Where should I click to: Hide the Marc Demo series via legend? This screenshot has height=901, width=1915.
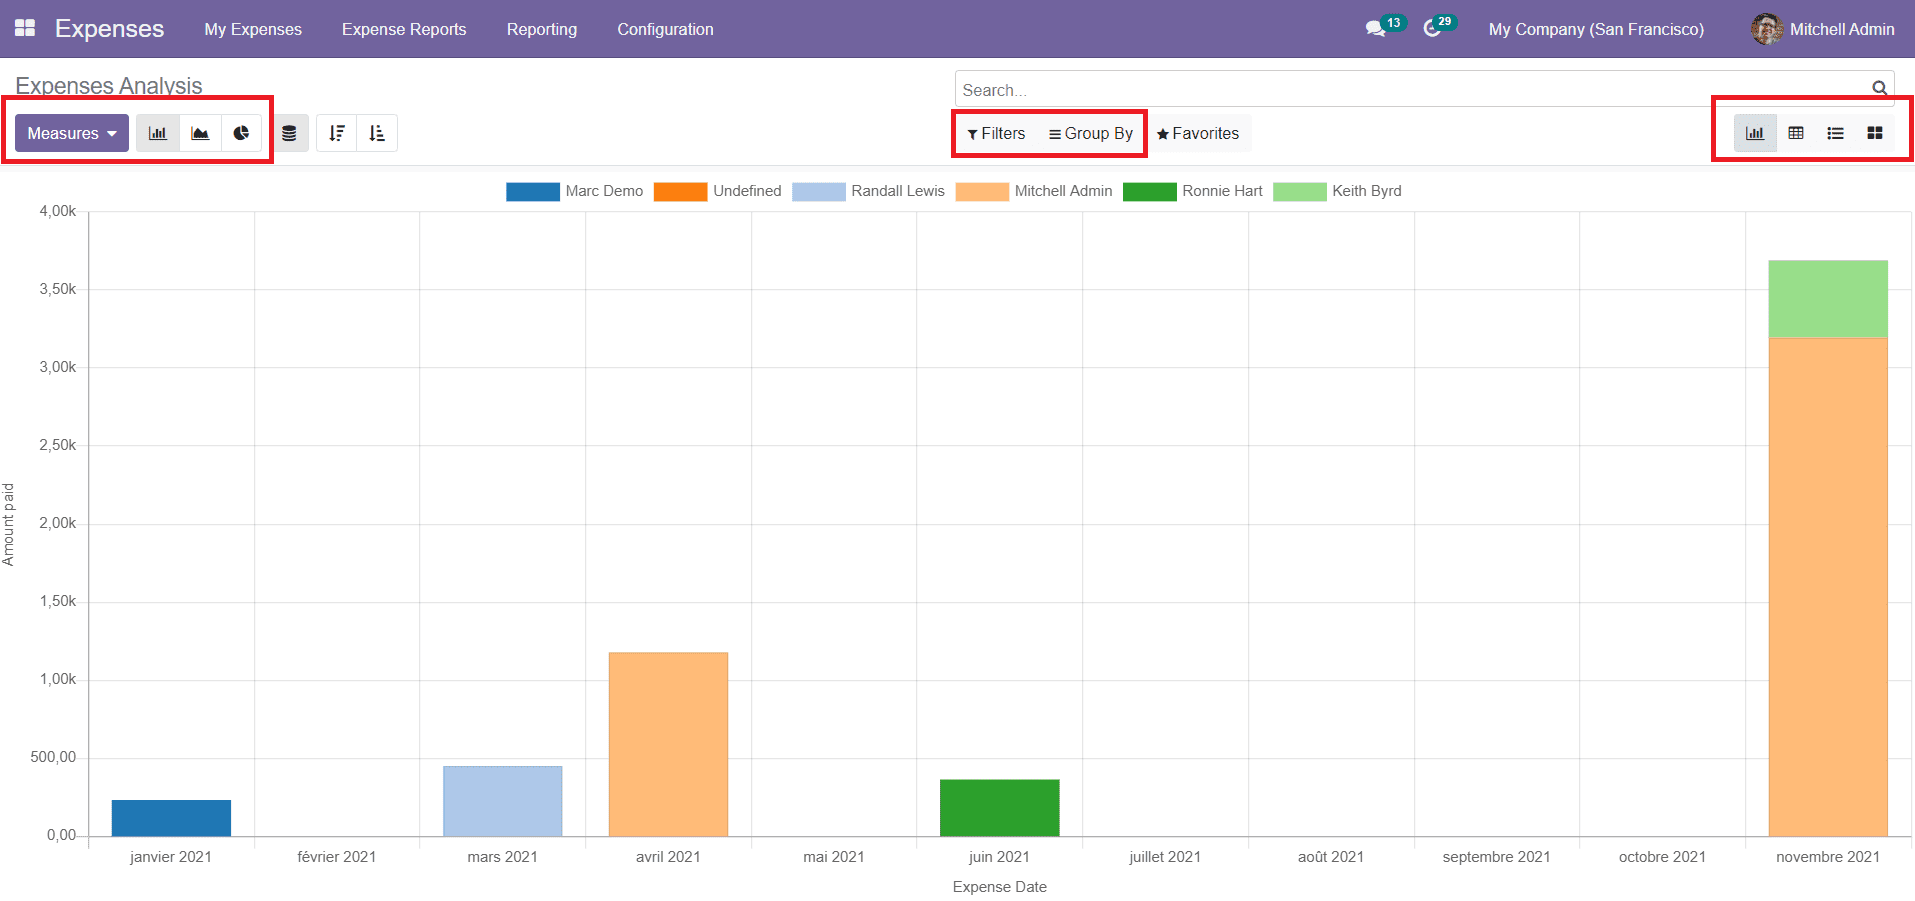[x=604, y=191]
